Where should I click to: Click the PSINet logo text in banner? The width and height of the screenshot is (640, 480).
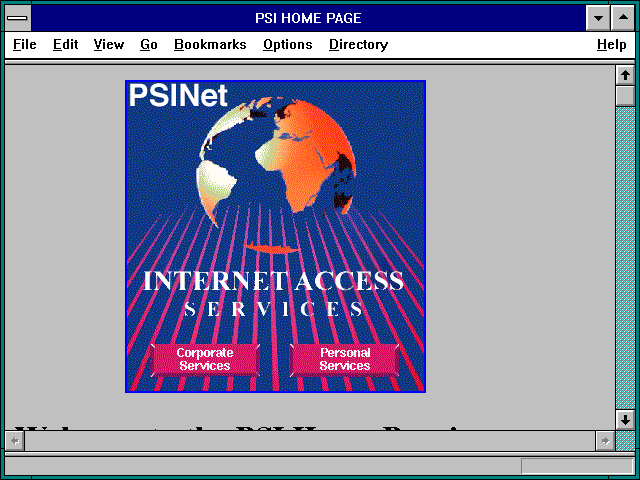(x=178, y=96)
